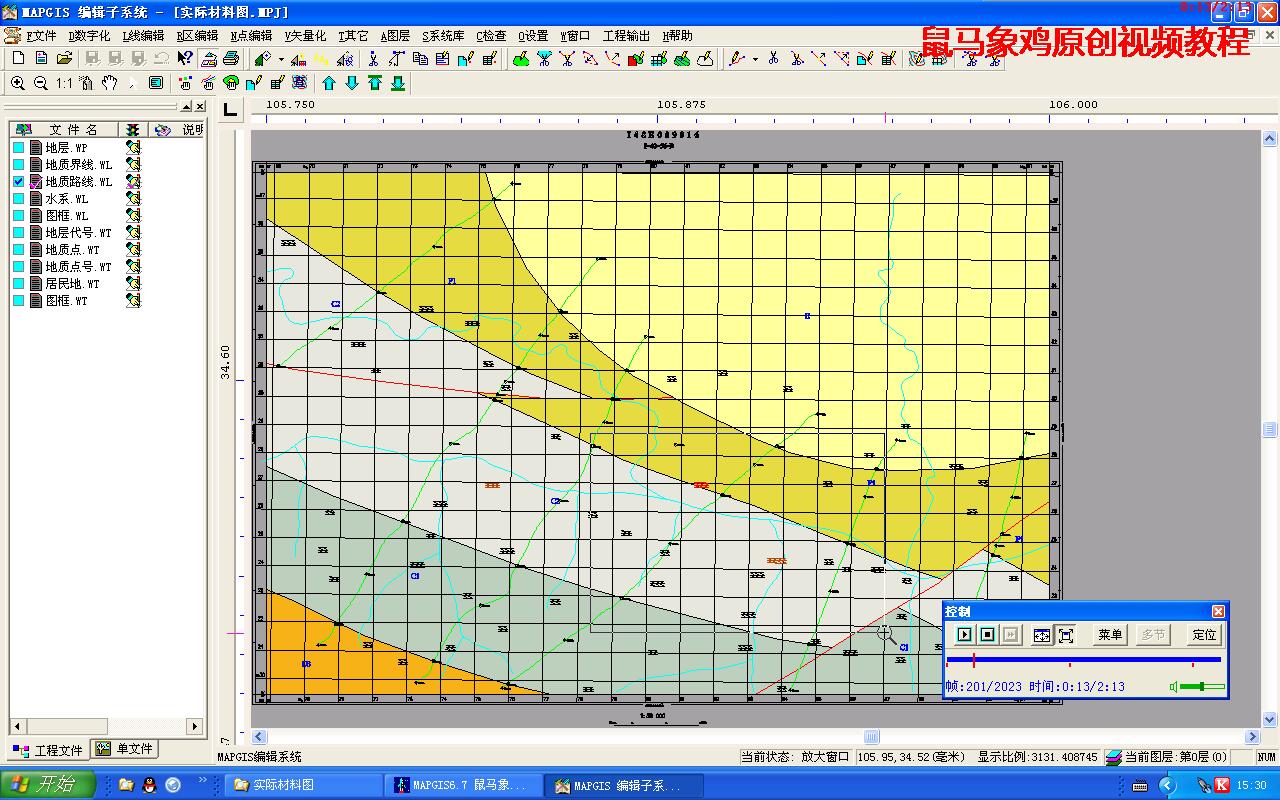Toggle checkbox for 地质界线.WL layer

click(x=18, y=164)
